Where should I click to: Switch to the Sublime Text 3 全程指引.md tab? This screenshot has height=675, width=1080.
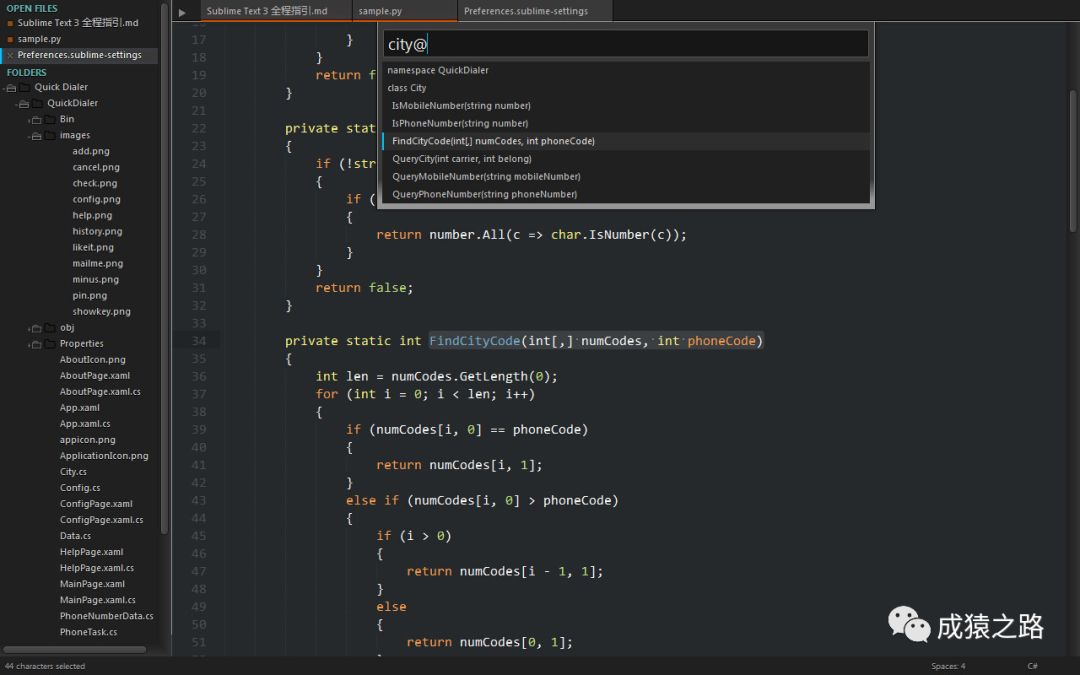coord(276,11)
